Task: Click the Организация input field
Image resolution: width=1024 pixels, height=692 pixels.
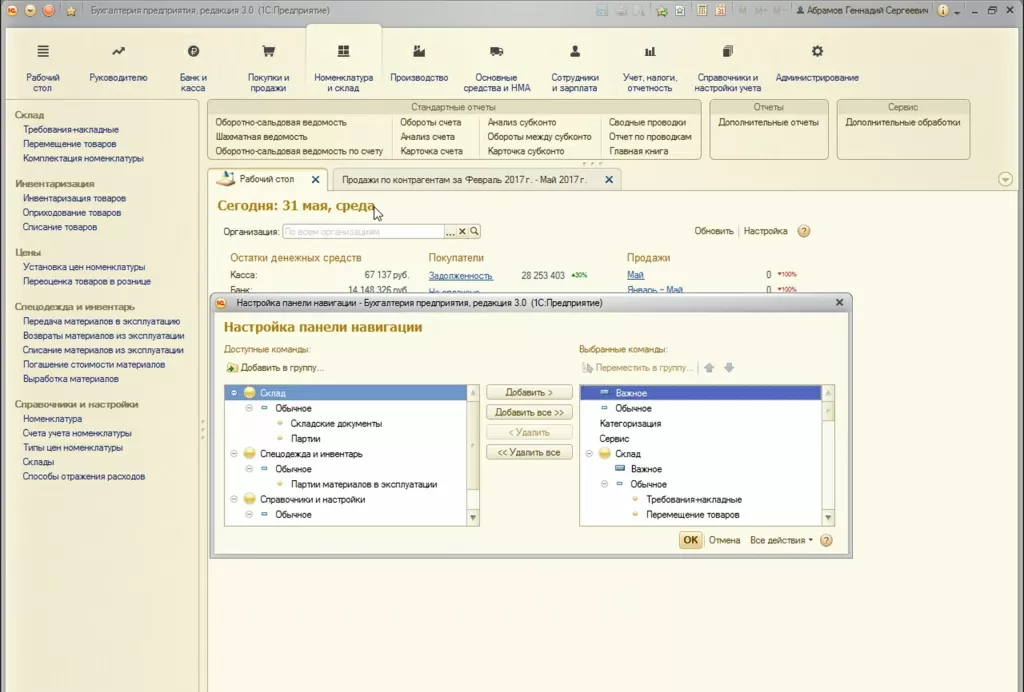Action: tap(362, 231)
